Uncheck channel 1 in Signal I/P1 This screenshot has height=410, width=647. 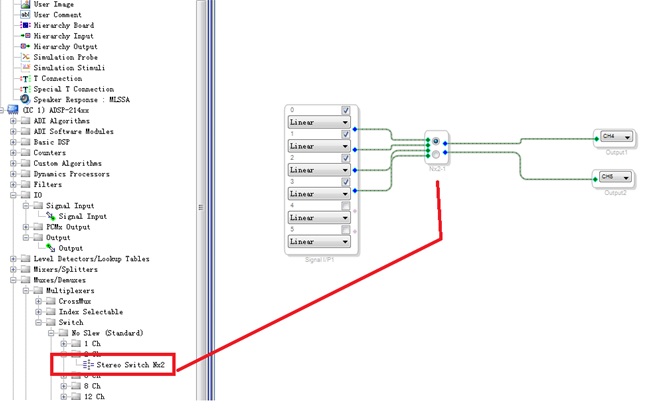point(345,134)
